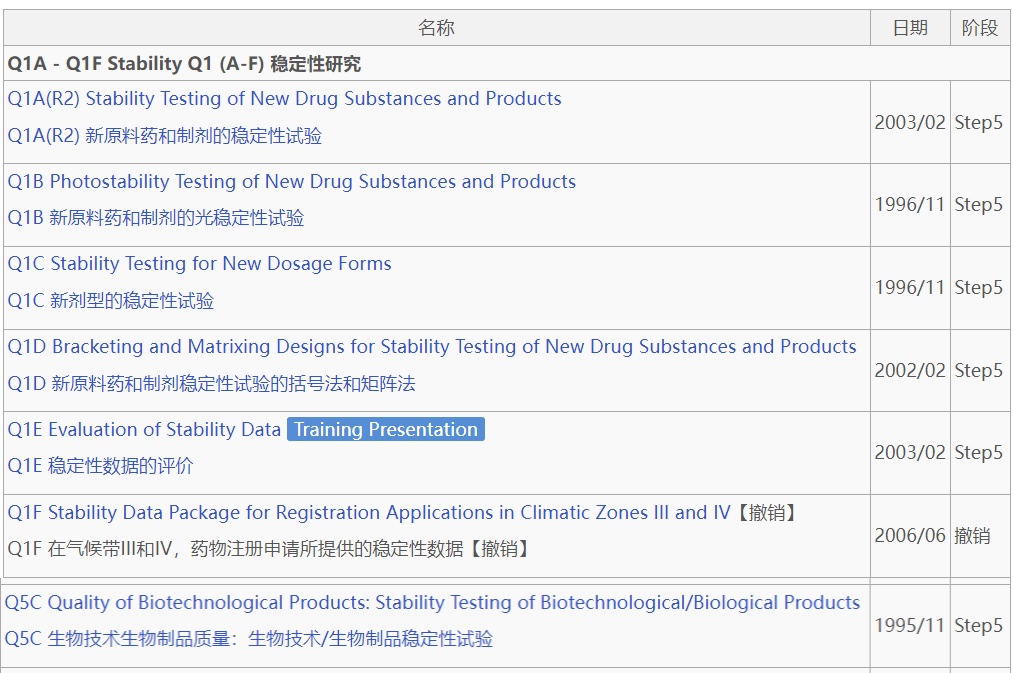The width and height of the screenshot is (1013, 673).
Task: Click the 2006/06 date cell
Action: [x=910, y=536]
